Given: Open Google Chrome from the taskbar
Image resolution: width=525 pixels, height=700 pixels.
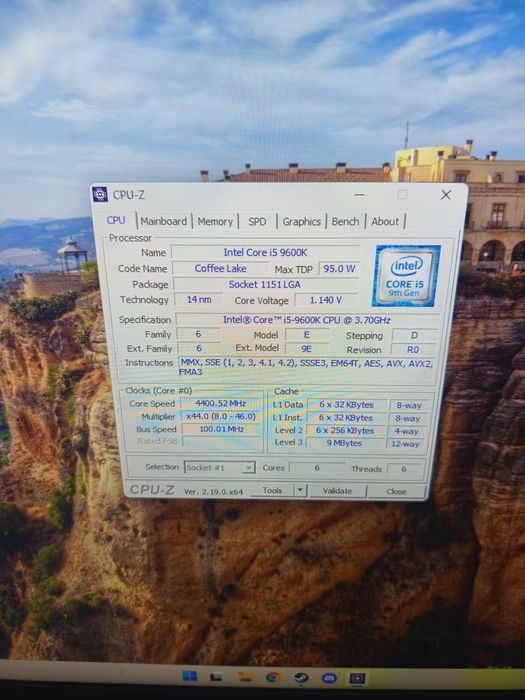Looking at the screenshot, I should 273,678.
